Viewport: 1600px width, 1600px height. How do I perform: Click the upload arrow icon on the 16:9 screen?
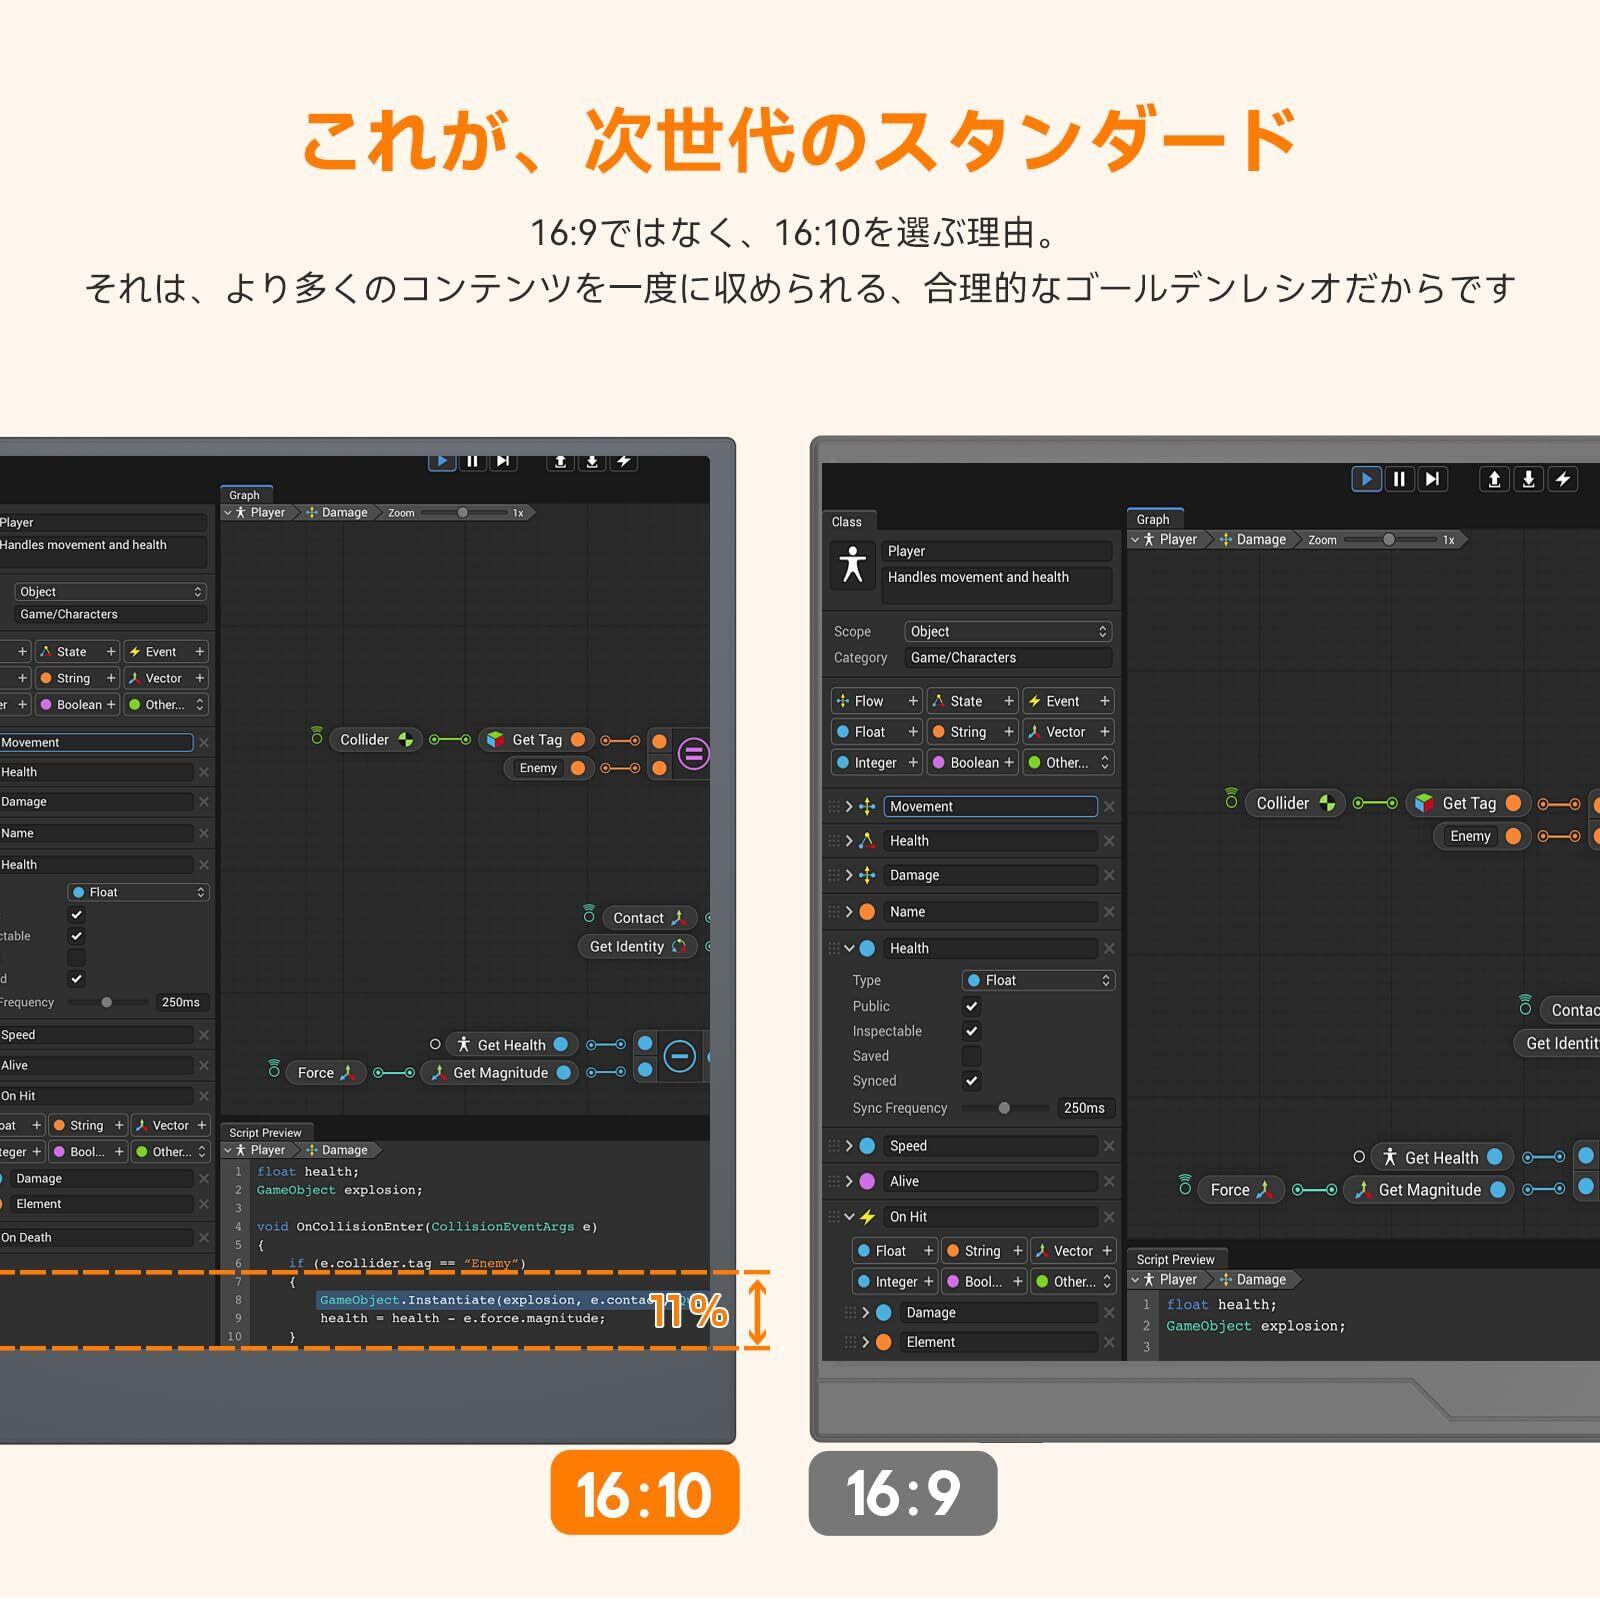tap(1494, 479)
